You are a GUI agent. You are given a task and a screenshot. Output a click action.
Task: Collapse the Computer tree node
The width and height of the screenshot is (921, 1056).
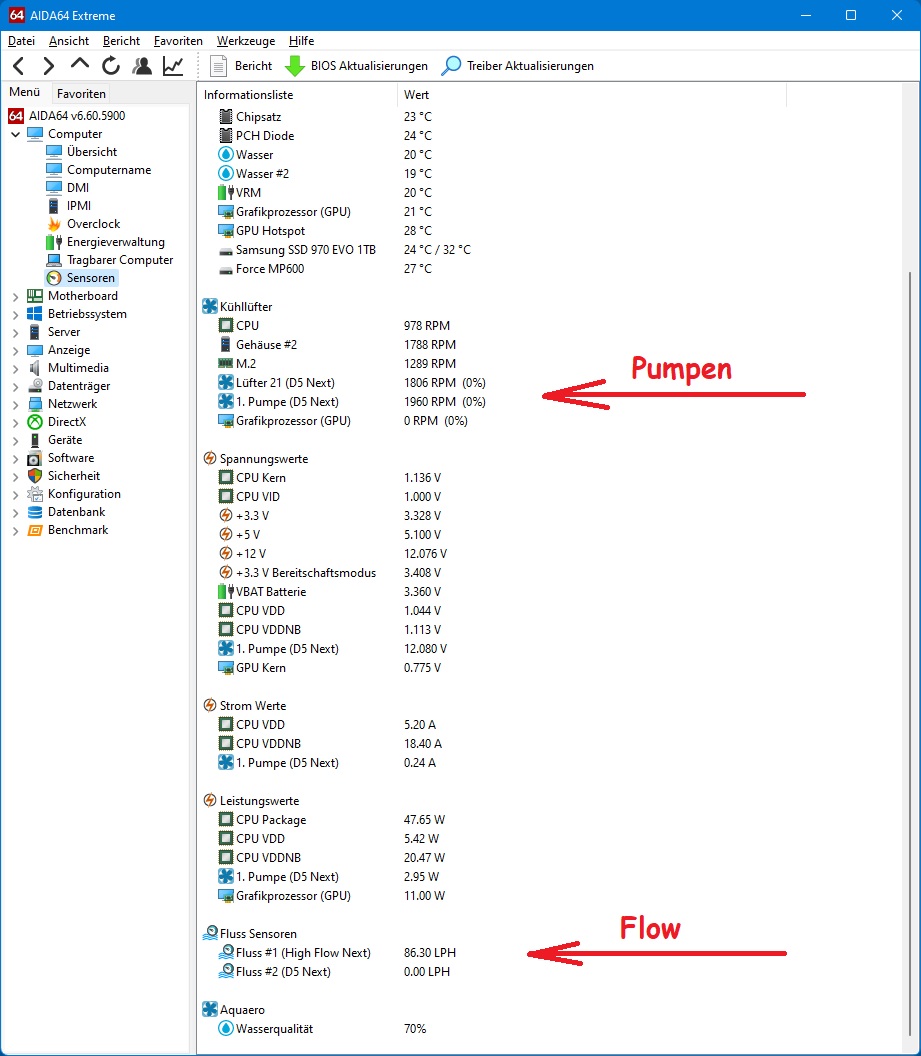point(15,134)
